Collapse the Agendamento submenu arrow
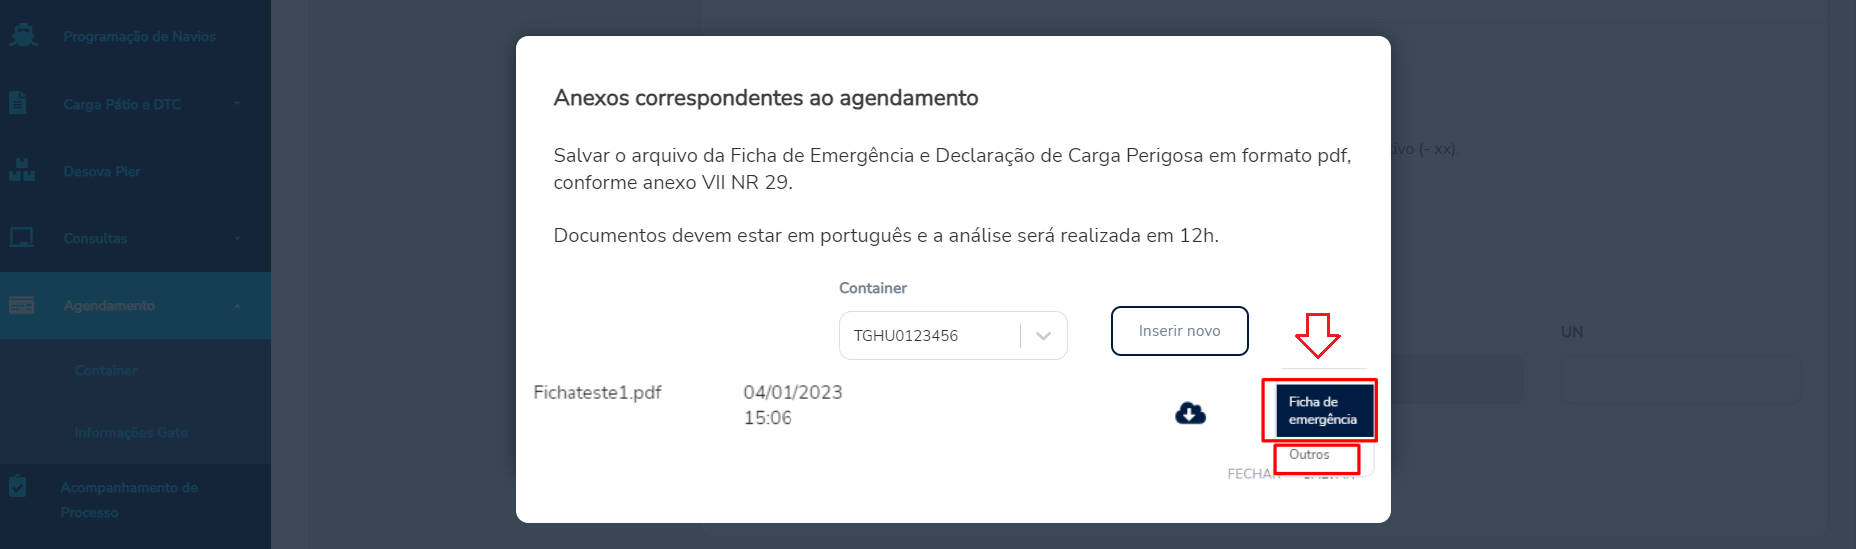The width and height of the screenshot is (1856, 549). [237, 306]
